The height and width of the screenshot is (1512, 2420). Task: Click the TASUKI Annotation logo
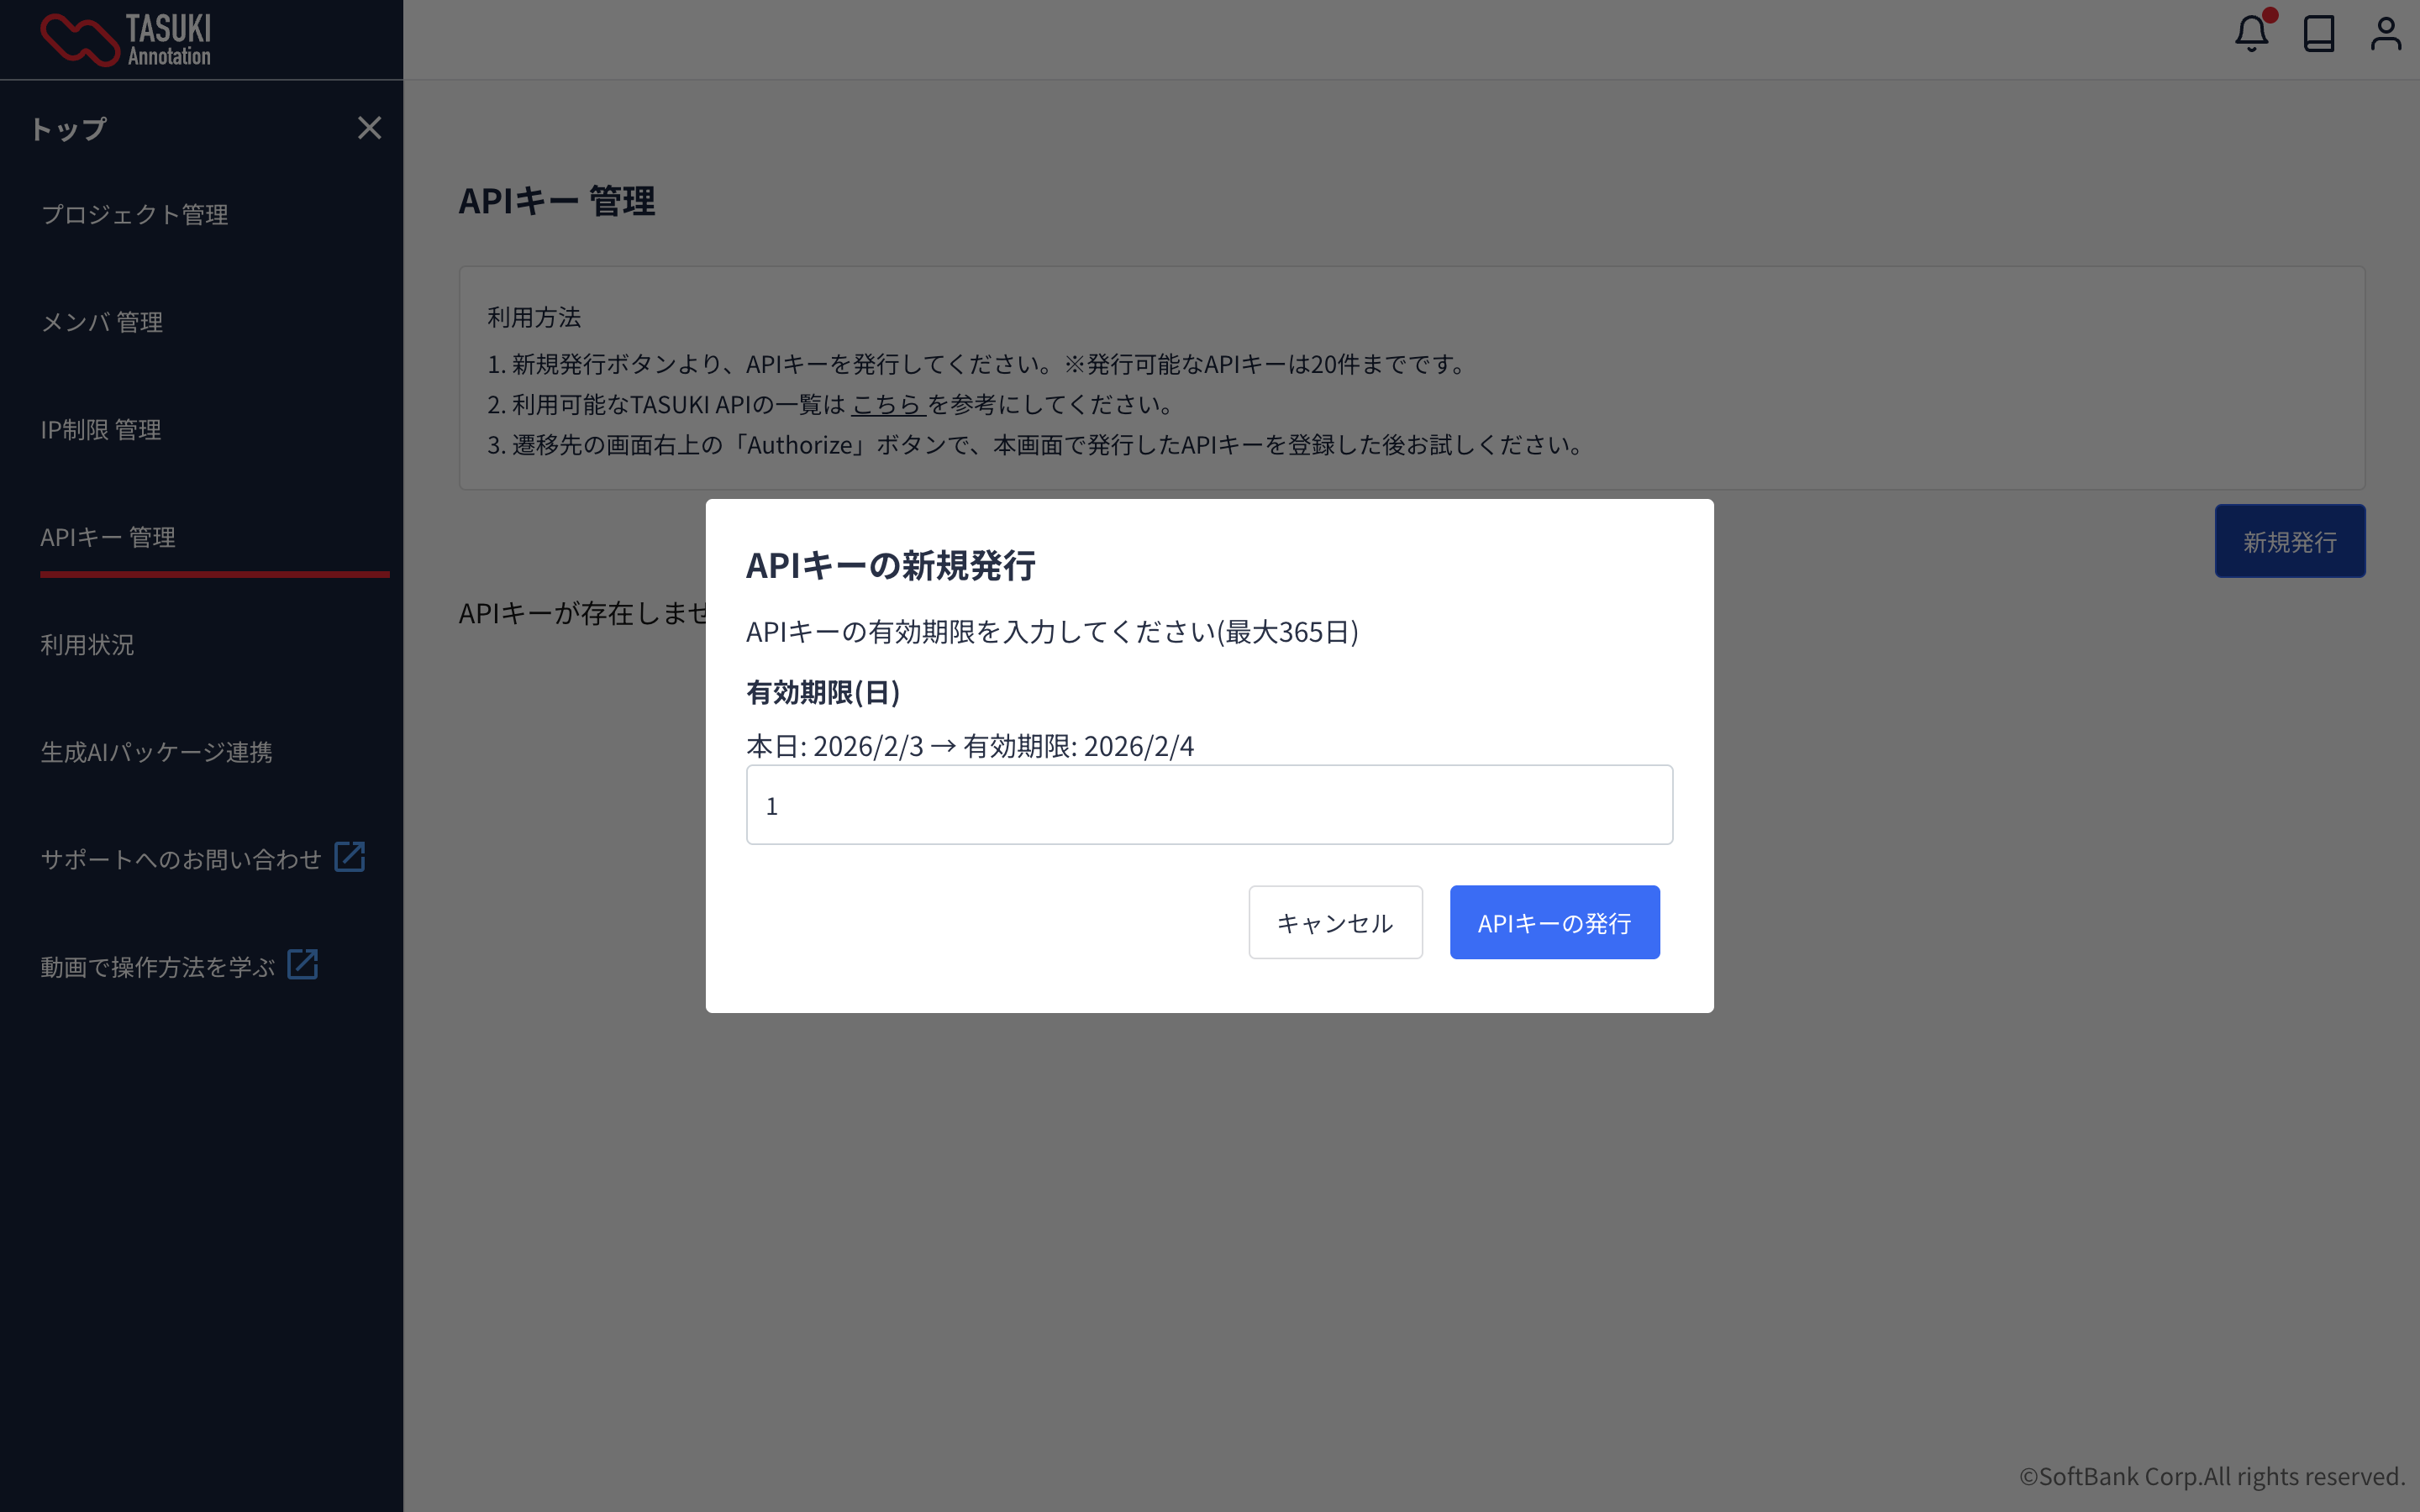(x=126, y=40)
